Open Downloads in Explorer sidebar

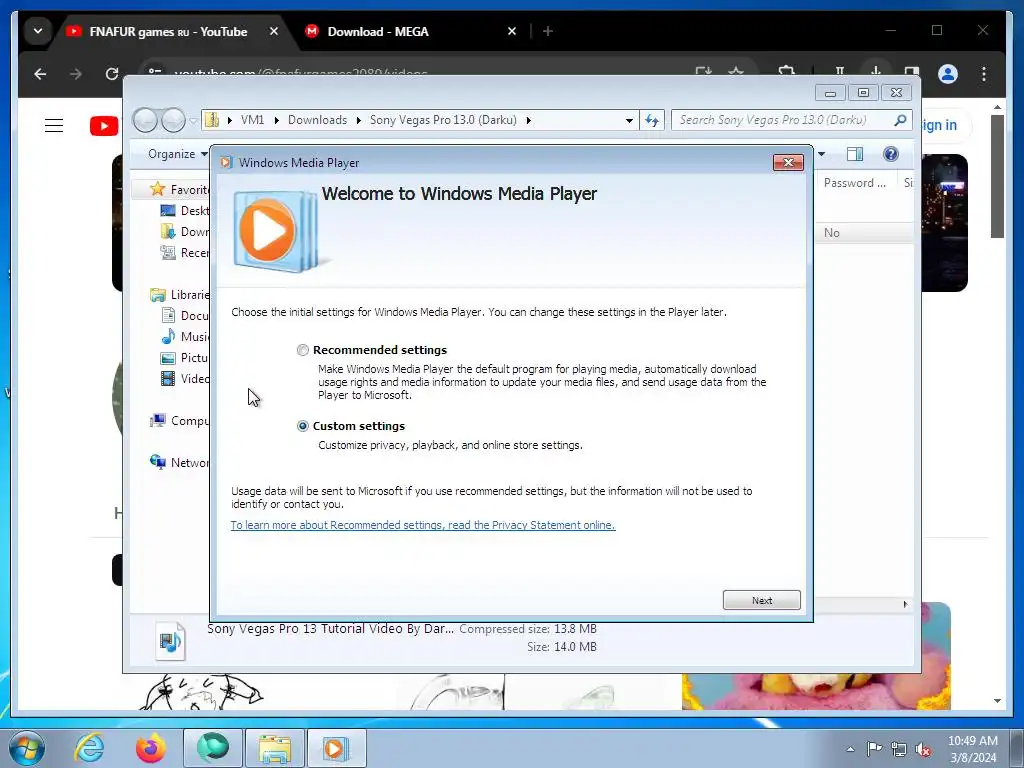(x=185, y=231)
